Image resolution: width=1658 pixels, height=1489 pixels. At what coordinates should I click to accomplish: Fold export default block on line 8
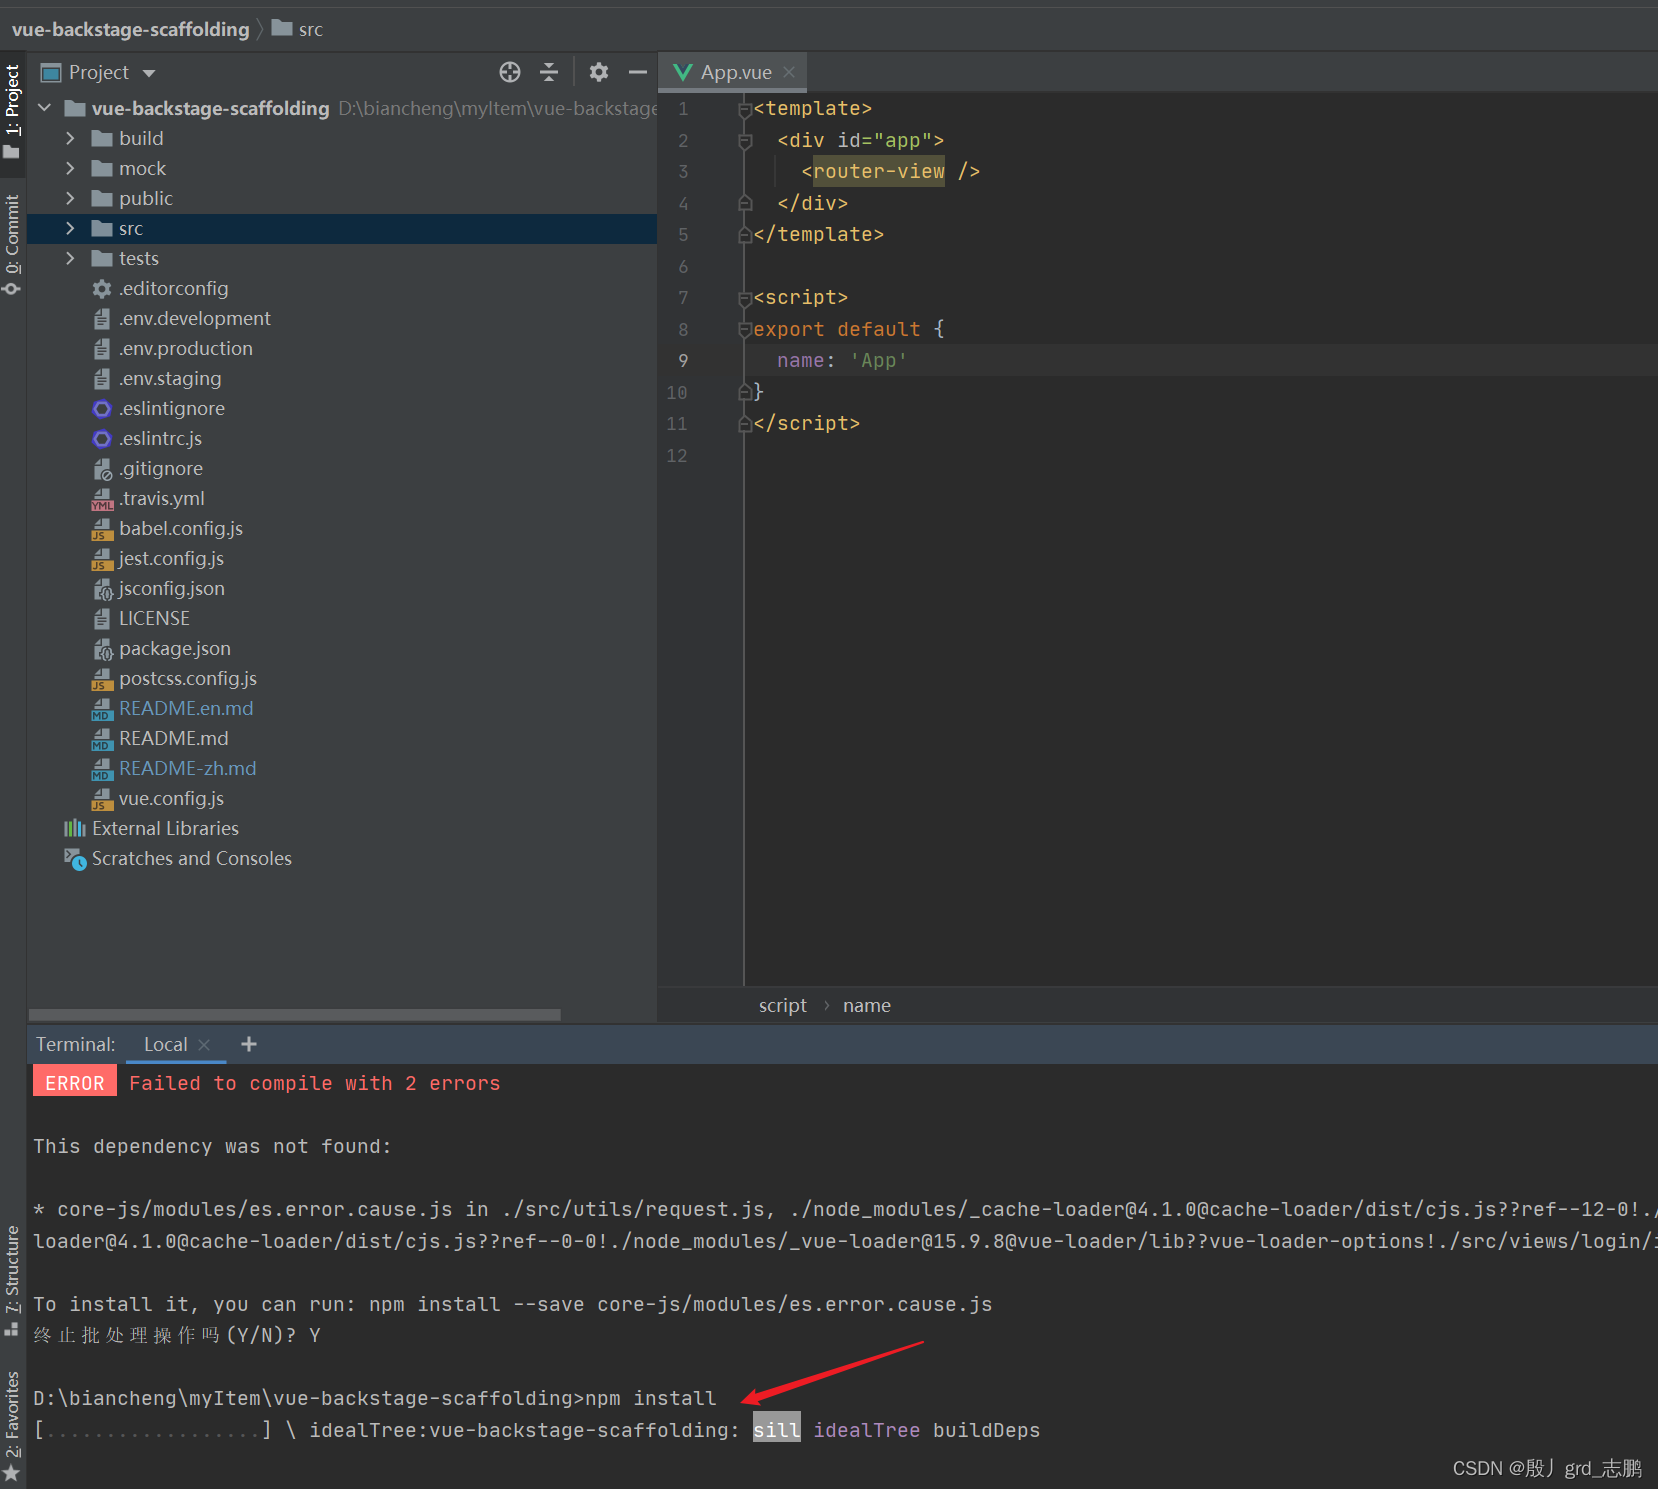[x=745, y=329]
